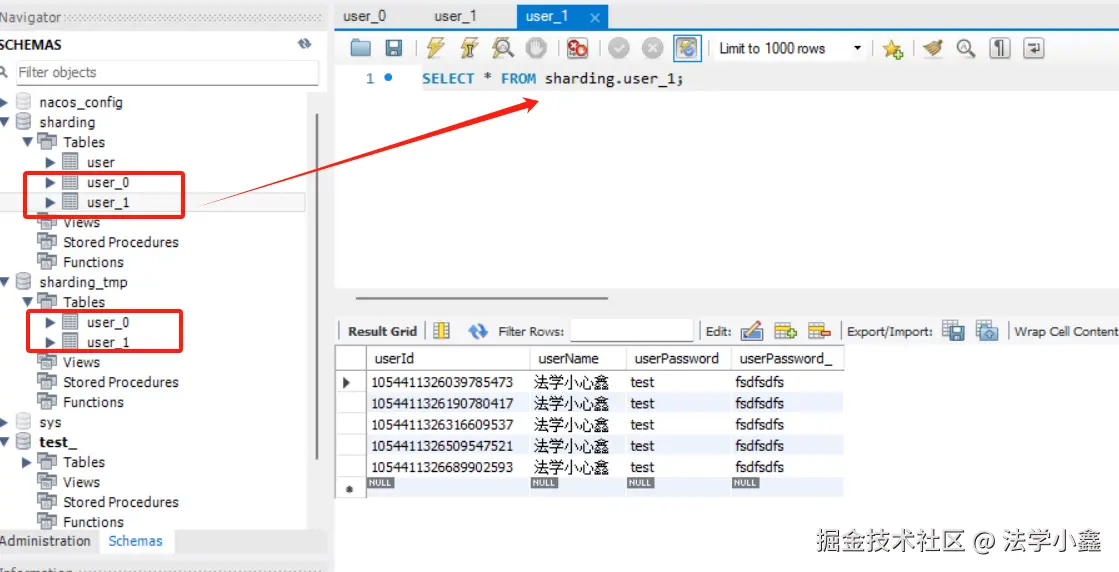1119x572 pixels.
Task: Expand user_0 table in sharding_tmp
Action: tap(50, 322)
